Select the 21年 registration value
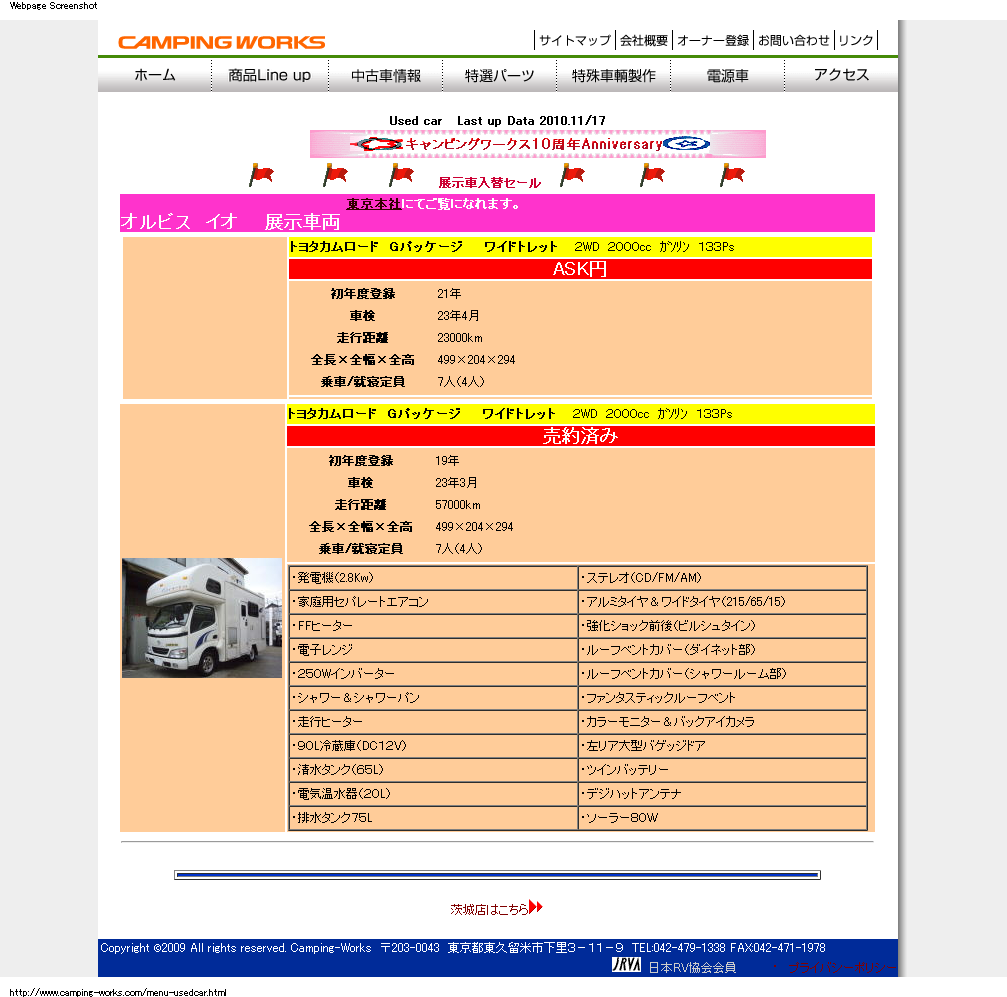The image size is (1007, 997). tap(449, 294)
